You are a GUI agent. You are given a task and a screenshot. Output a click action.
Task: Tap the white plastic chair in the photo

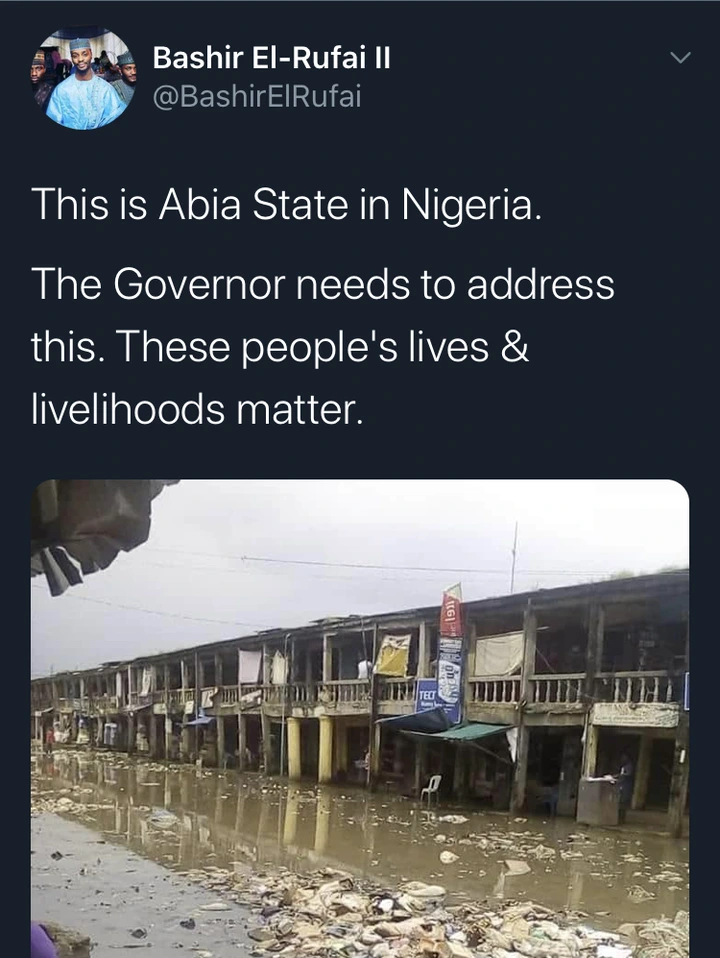(432, 790)
